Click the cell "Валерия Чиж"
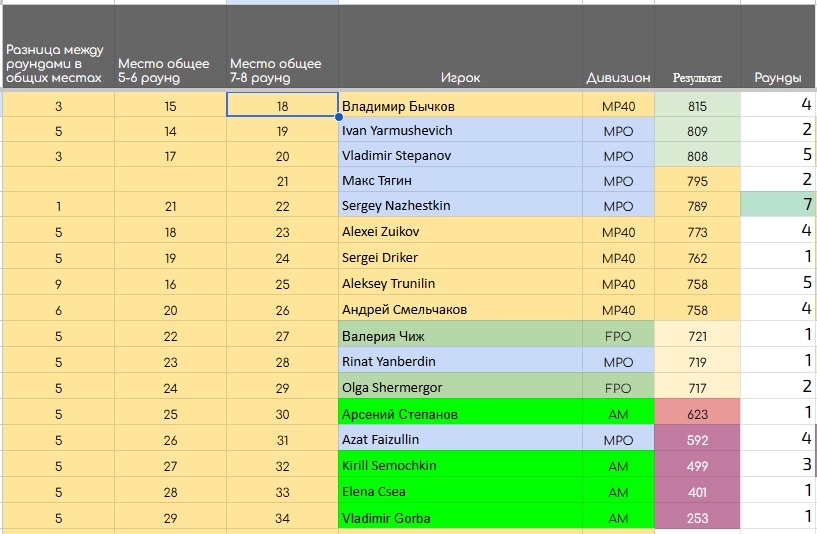This screenshot has height=534, width=817. [x=460, y=334]
